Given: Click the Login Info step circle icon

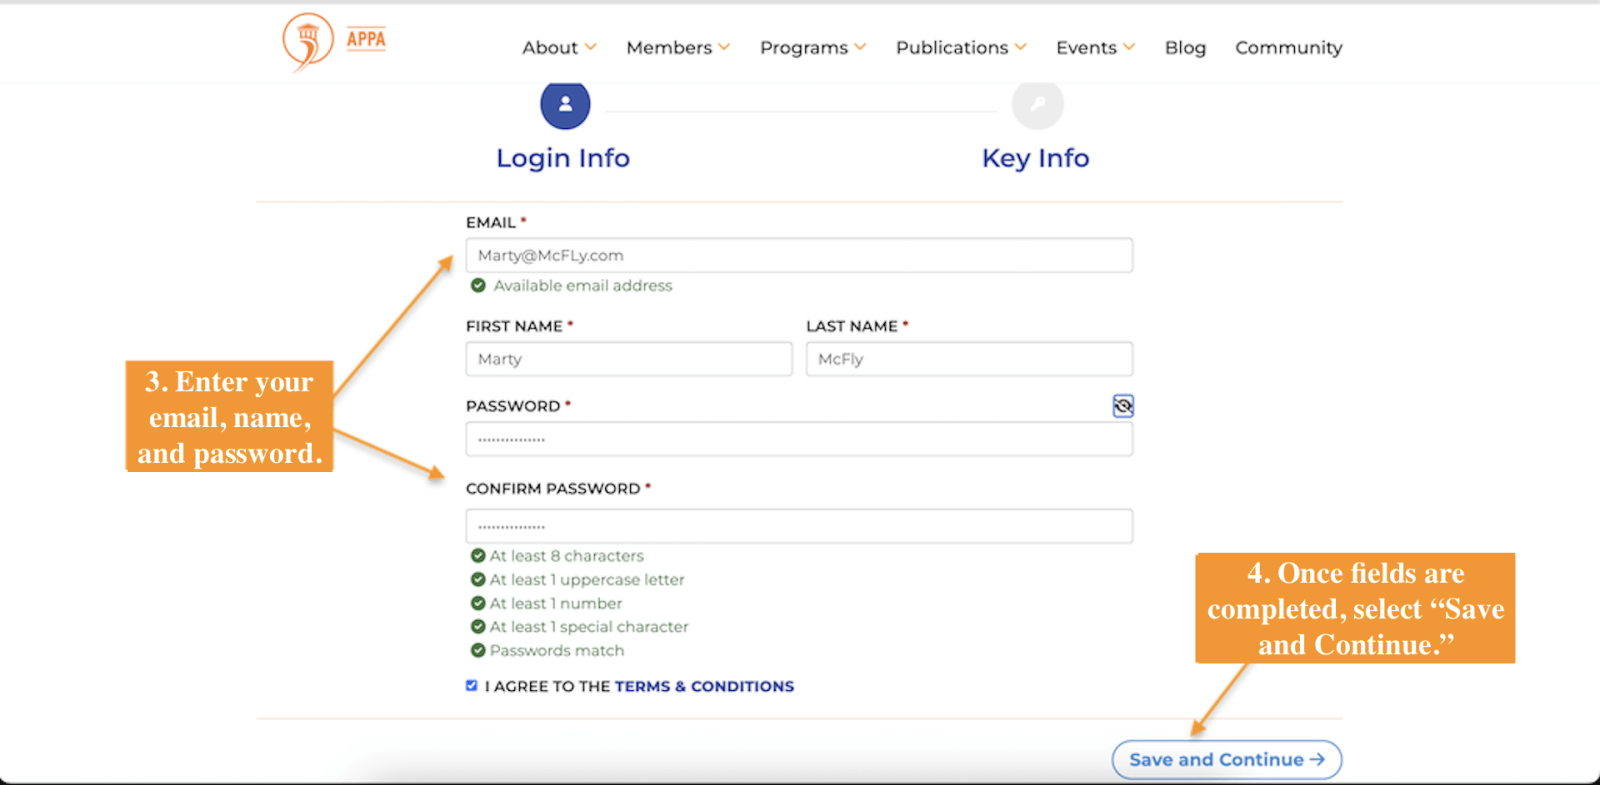Looking at the screenshot, I should pos(565,104).
